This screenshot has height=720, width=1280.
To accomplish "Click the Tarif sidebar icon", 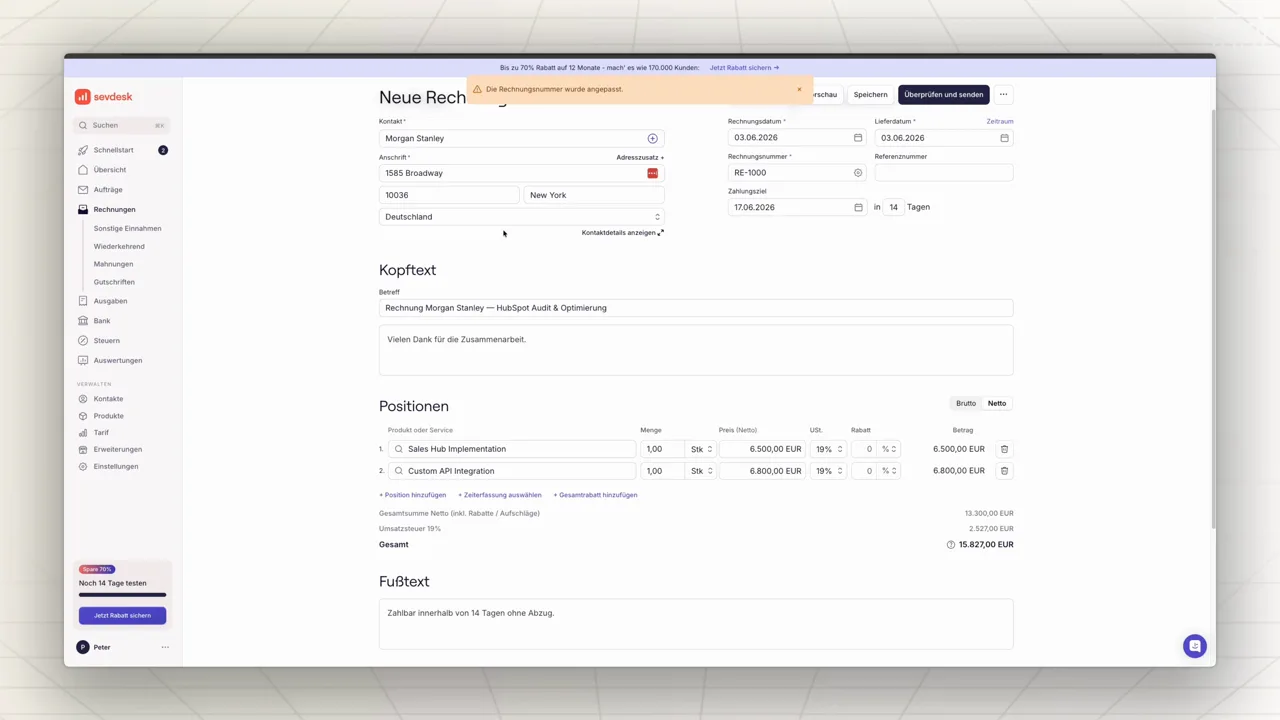I will [x=83, y=433].
